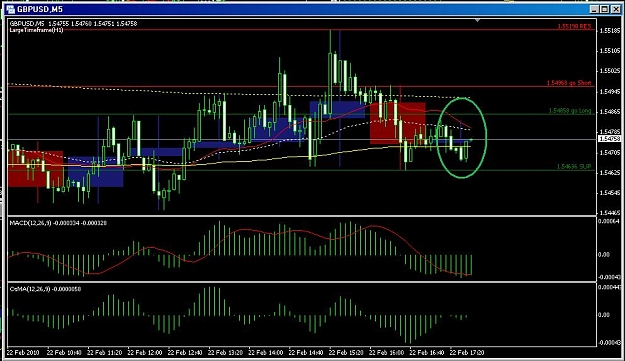This screenshot has height=361, width=625.
Task: Click 1.54705 on the price axis
Action: click(x=610, y=152)
